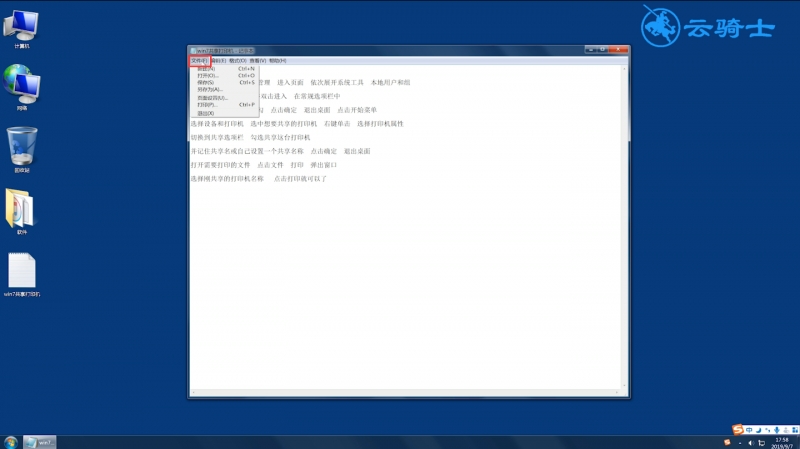
Task: Choose 退出(X) in the File menu
Action: click(x=224, y=113)
